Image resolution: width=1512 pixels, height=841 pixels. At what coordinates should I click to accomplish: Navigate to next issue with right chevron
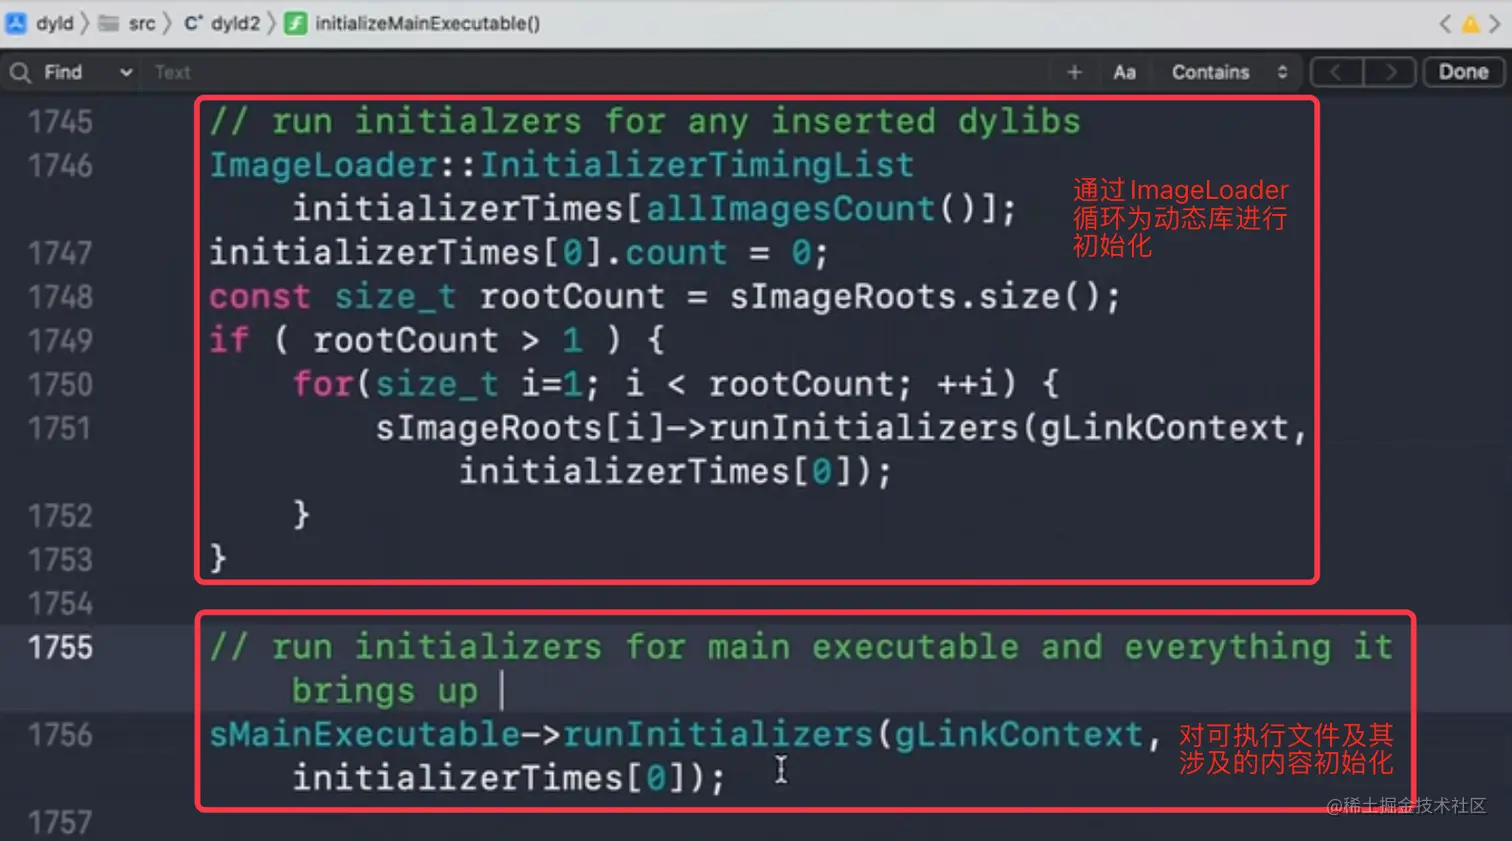pos(1495,24)
